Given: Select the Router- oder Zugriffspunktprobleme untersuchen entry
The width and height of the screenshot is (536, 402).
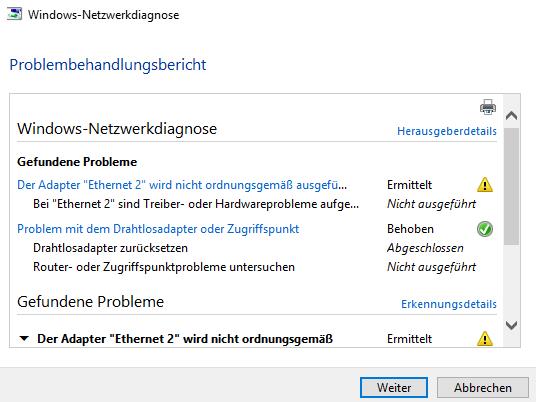Looking at the screenshot, I should pos(164,267).
